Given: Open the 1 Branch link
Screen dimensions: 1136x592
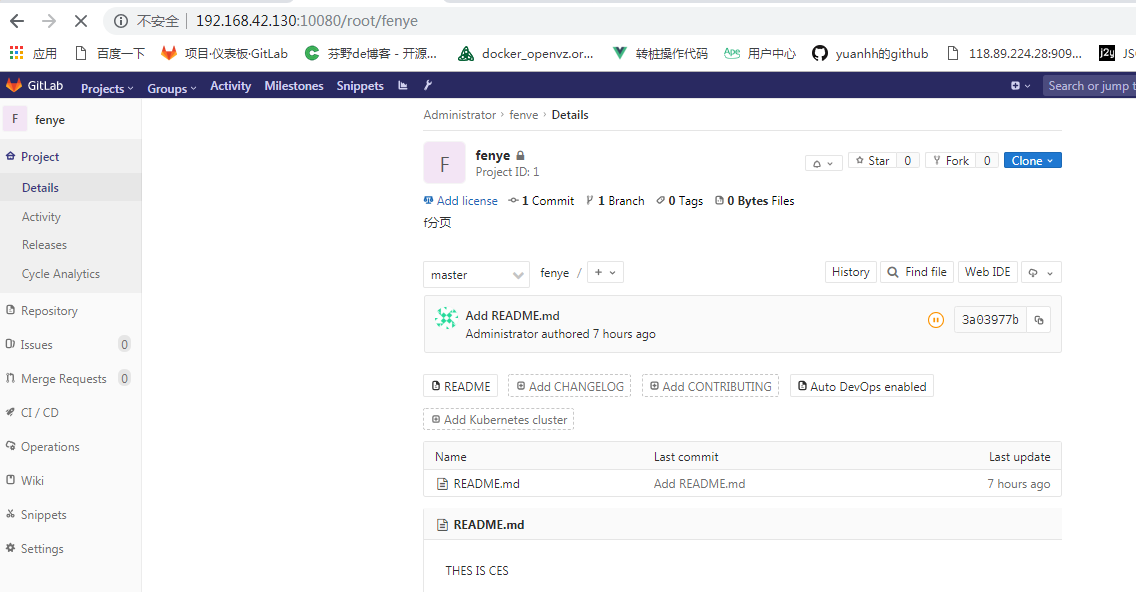Looking at the screenshot, I should tap(615, 201).
